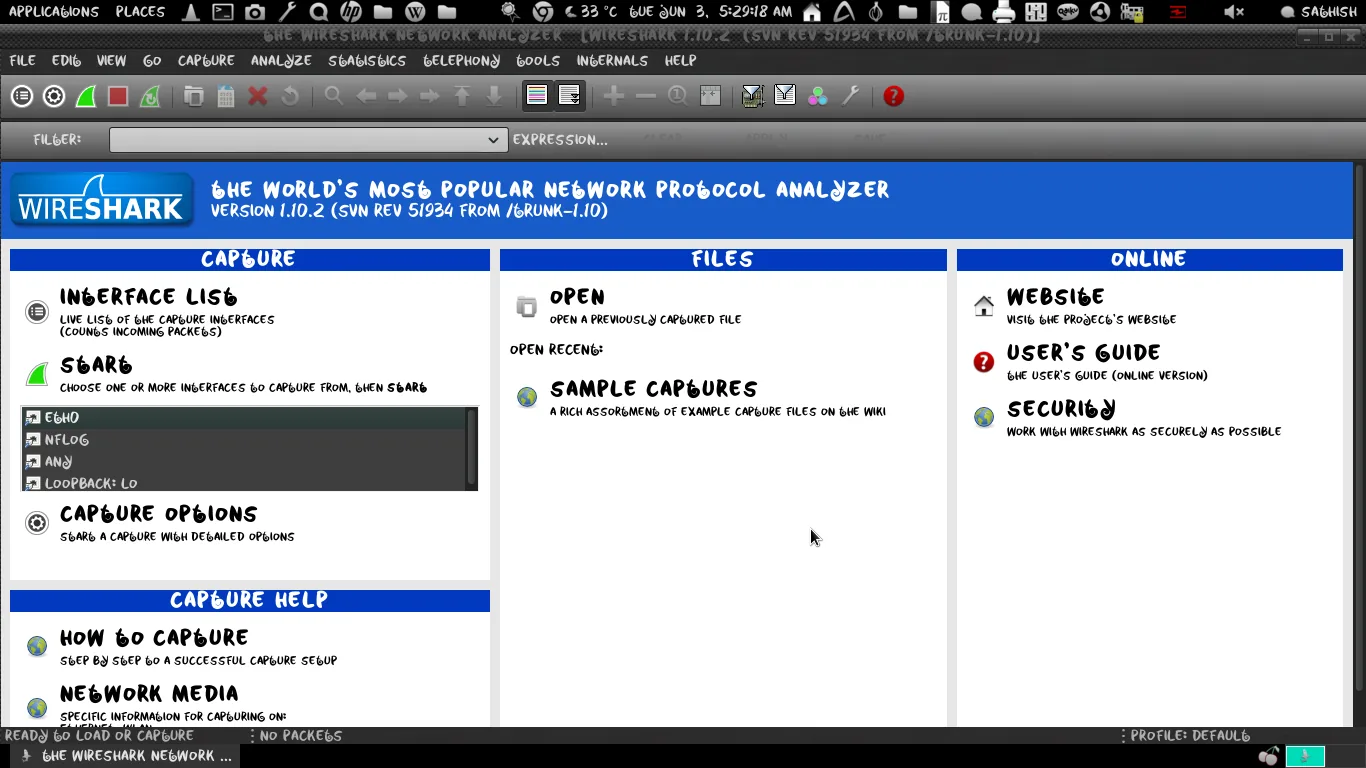
Task: Open the User's Guide link
Action: pos(1083,353)
